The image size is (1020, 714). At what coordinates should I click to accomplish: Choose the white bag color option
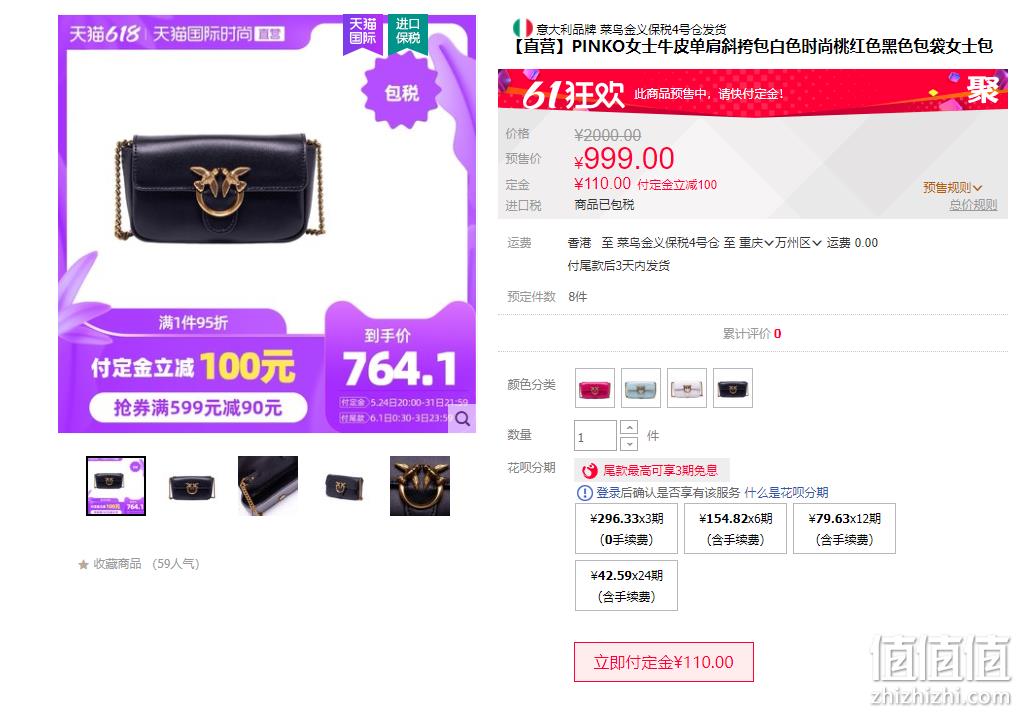click(x=687, y=388)
